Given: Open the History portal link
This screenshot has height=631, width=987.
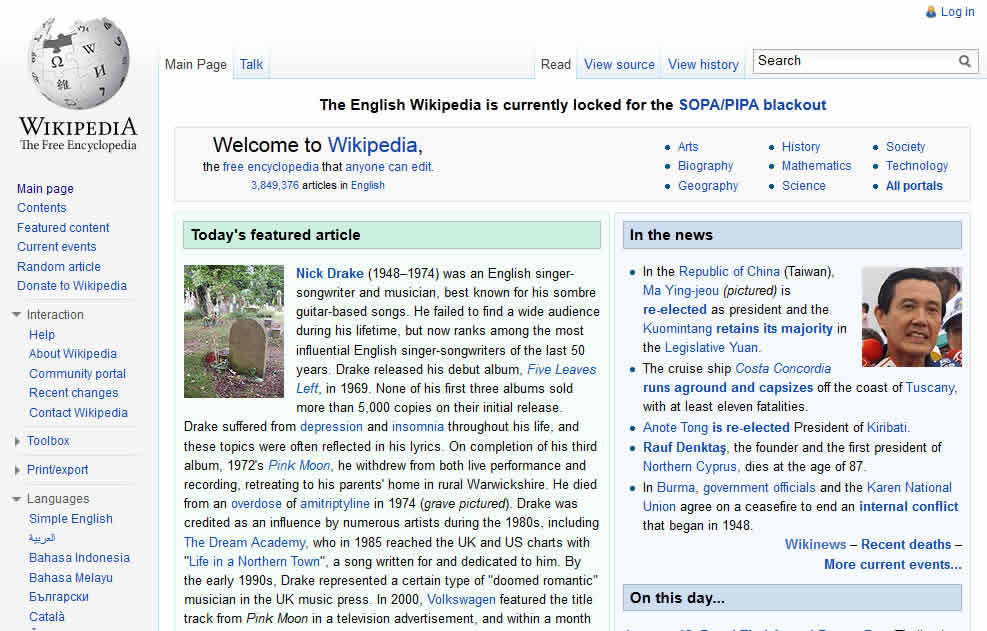Looking at the screenshot, I should tap(801, 147).
